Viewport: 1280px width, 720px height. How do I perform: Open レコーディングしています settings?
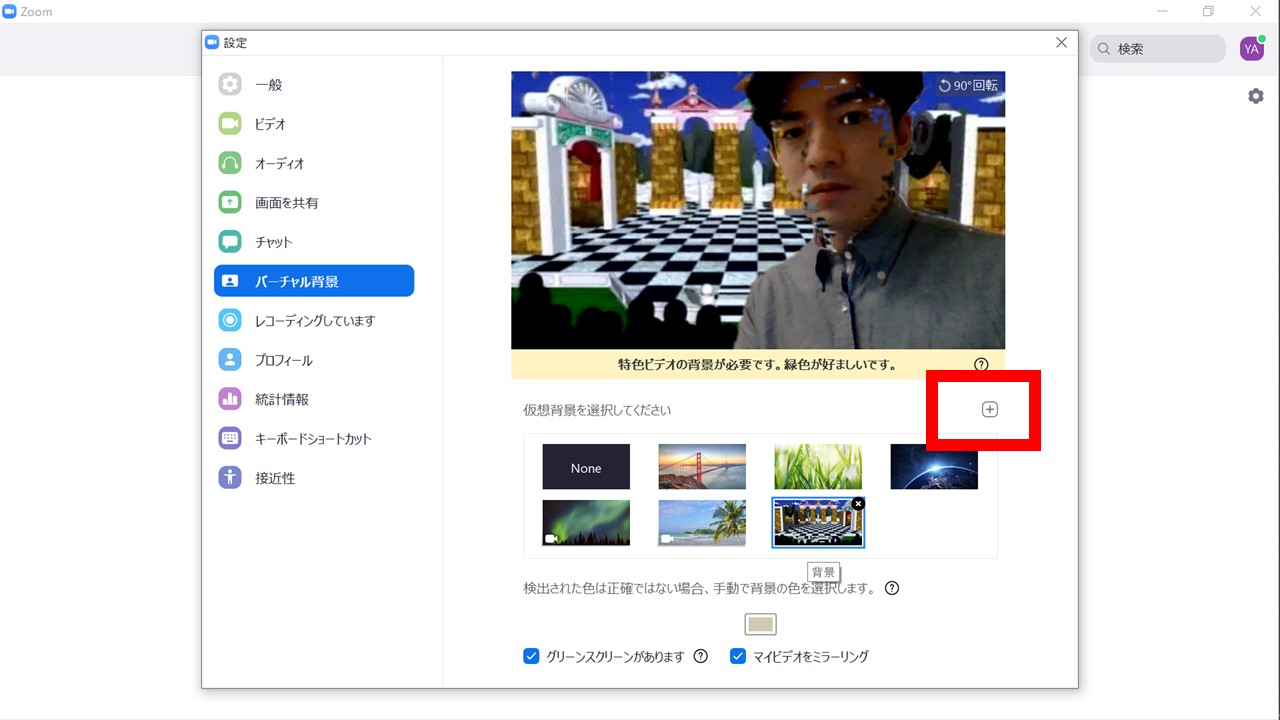coord(314,320)
